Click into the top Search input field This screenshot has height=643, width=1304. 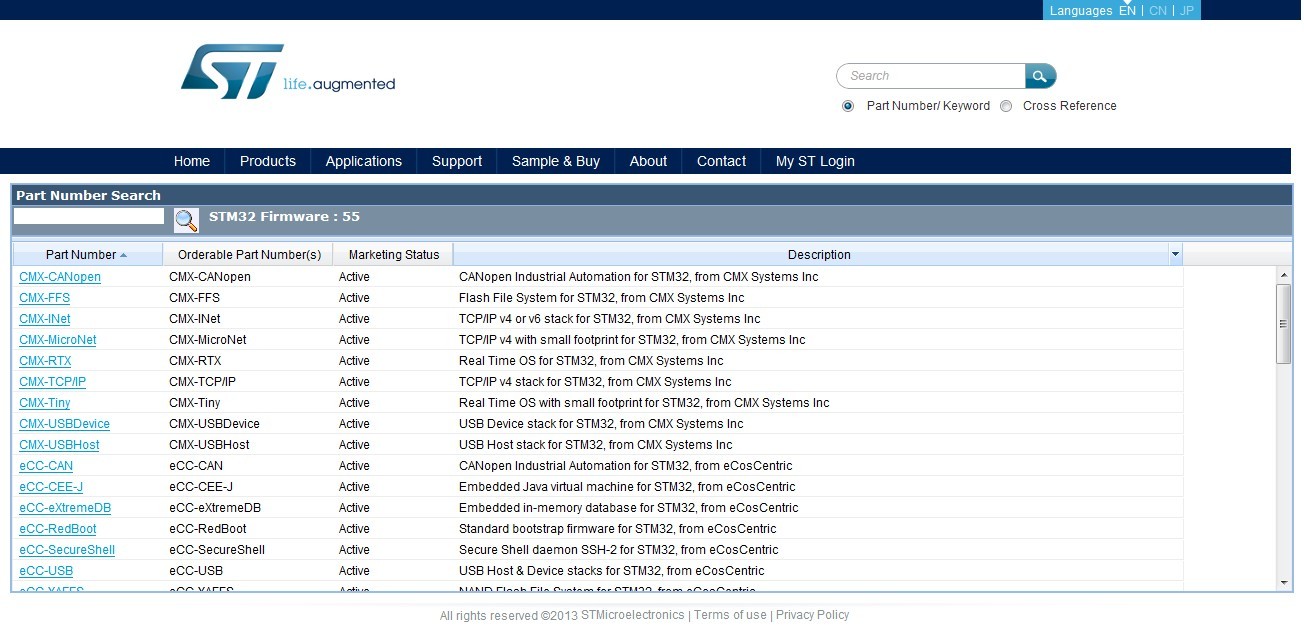tap(931, 76)
